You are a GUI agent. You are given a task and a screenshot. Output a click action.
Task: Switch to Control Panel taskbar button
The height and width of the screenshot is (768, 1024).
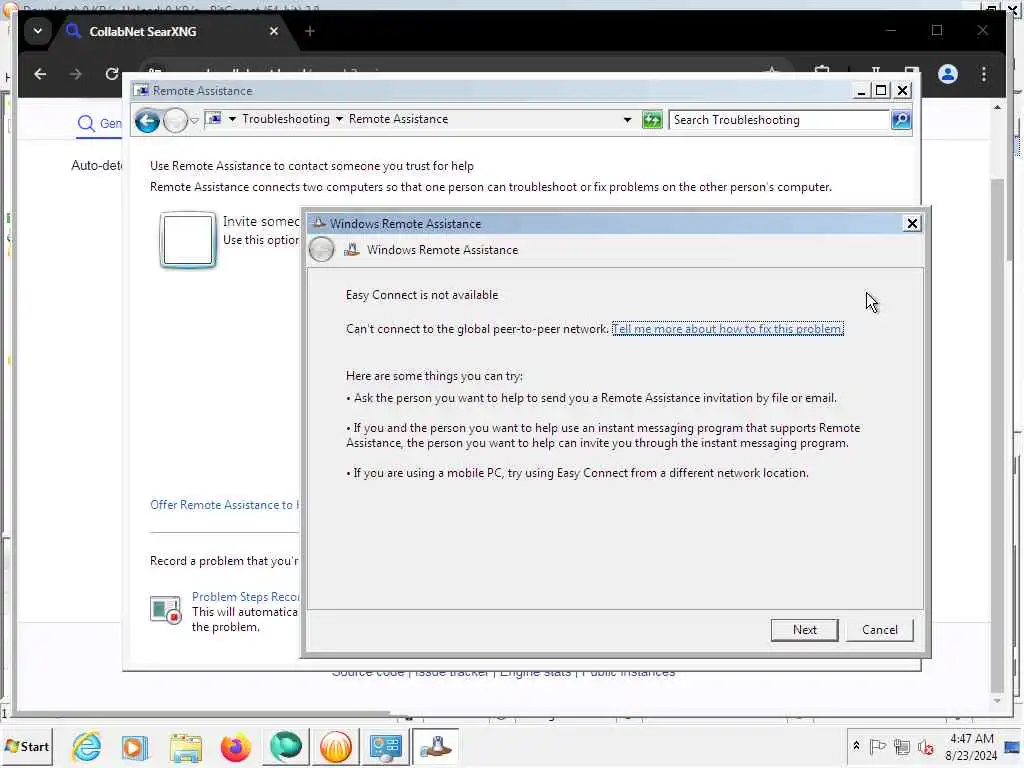(x=385, y=747)
